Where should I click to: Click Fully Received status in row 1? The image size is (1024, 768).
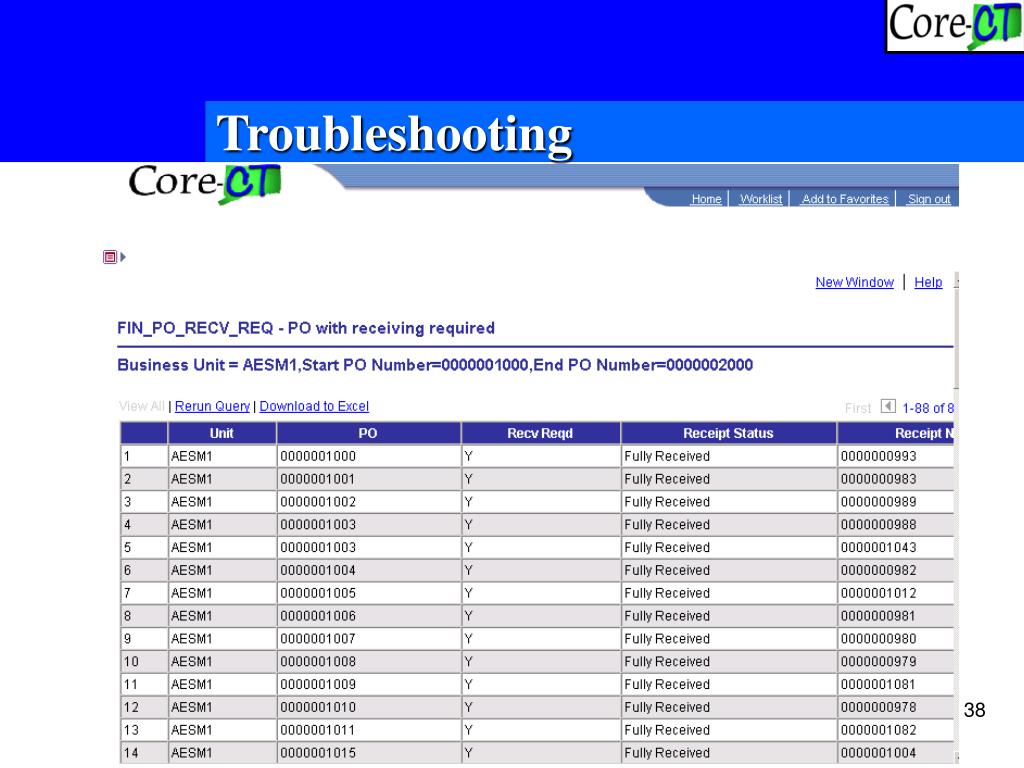click(x=667, y=456)
